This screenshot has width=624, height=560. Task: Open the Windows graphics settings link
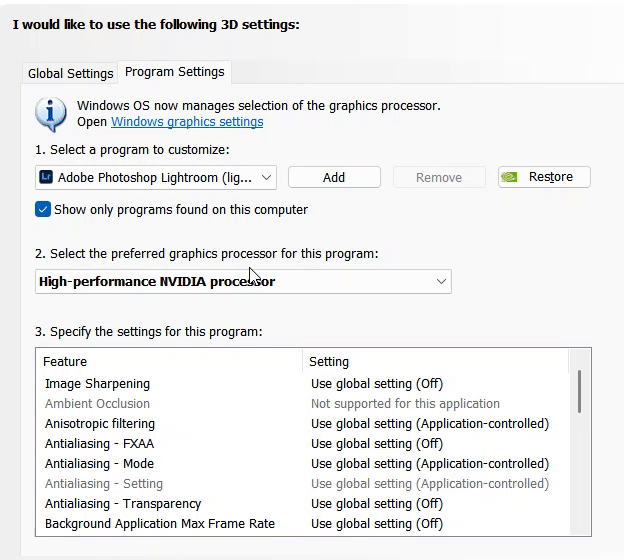coord(187,122)
